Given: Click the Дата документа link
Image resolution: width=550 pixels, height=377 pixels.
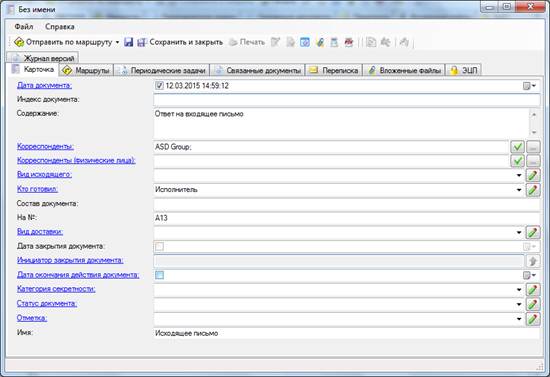Looking at the screenshot, I should coord(45,85).
